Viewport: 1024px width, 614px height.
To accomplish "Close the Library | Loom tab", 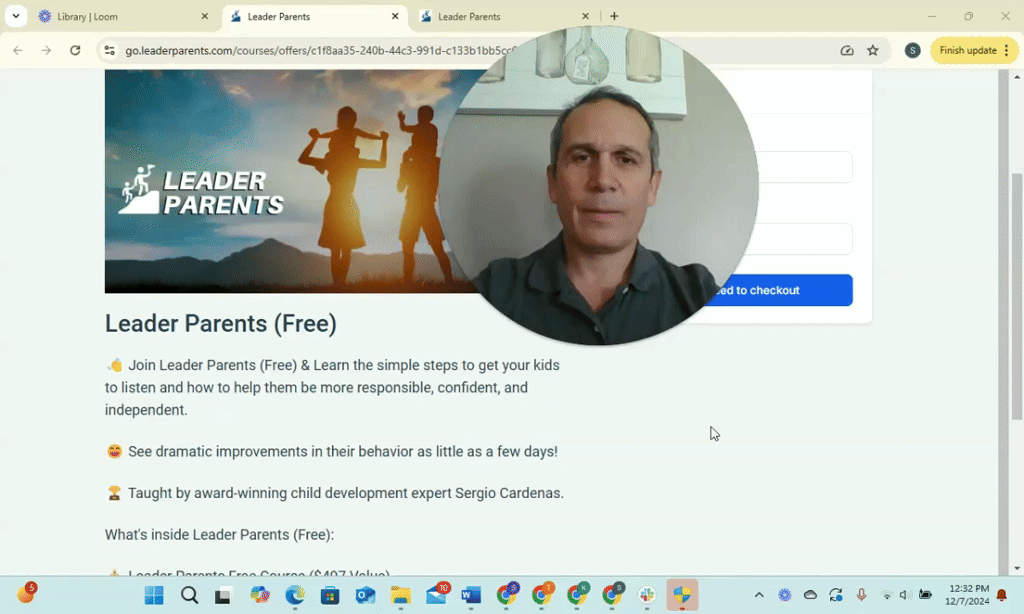I will 204,16.
